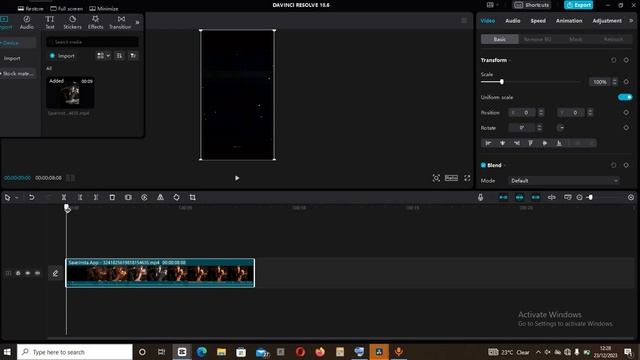Screen dimensions: 640x360
Task: Click the rotation dial control
Action: (x=561, y=128)
